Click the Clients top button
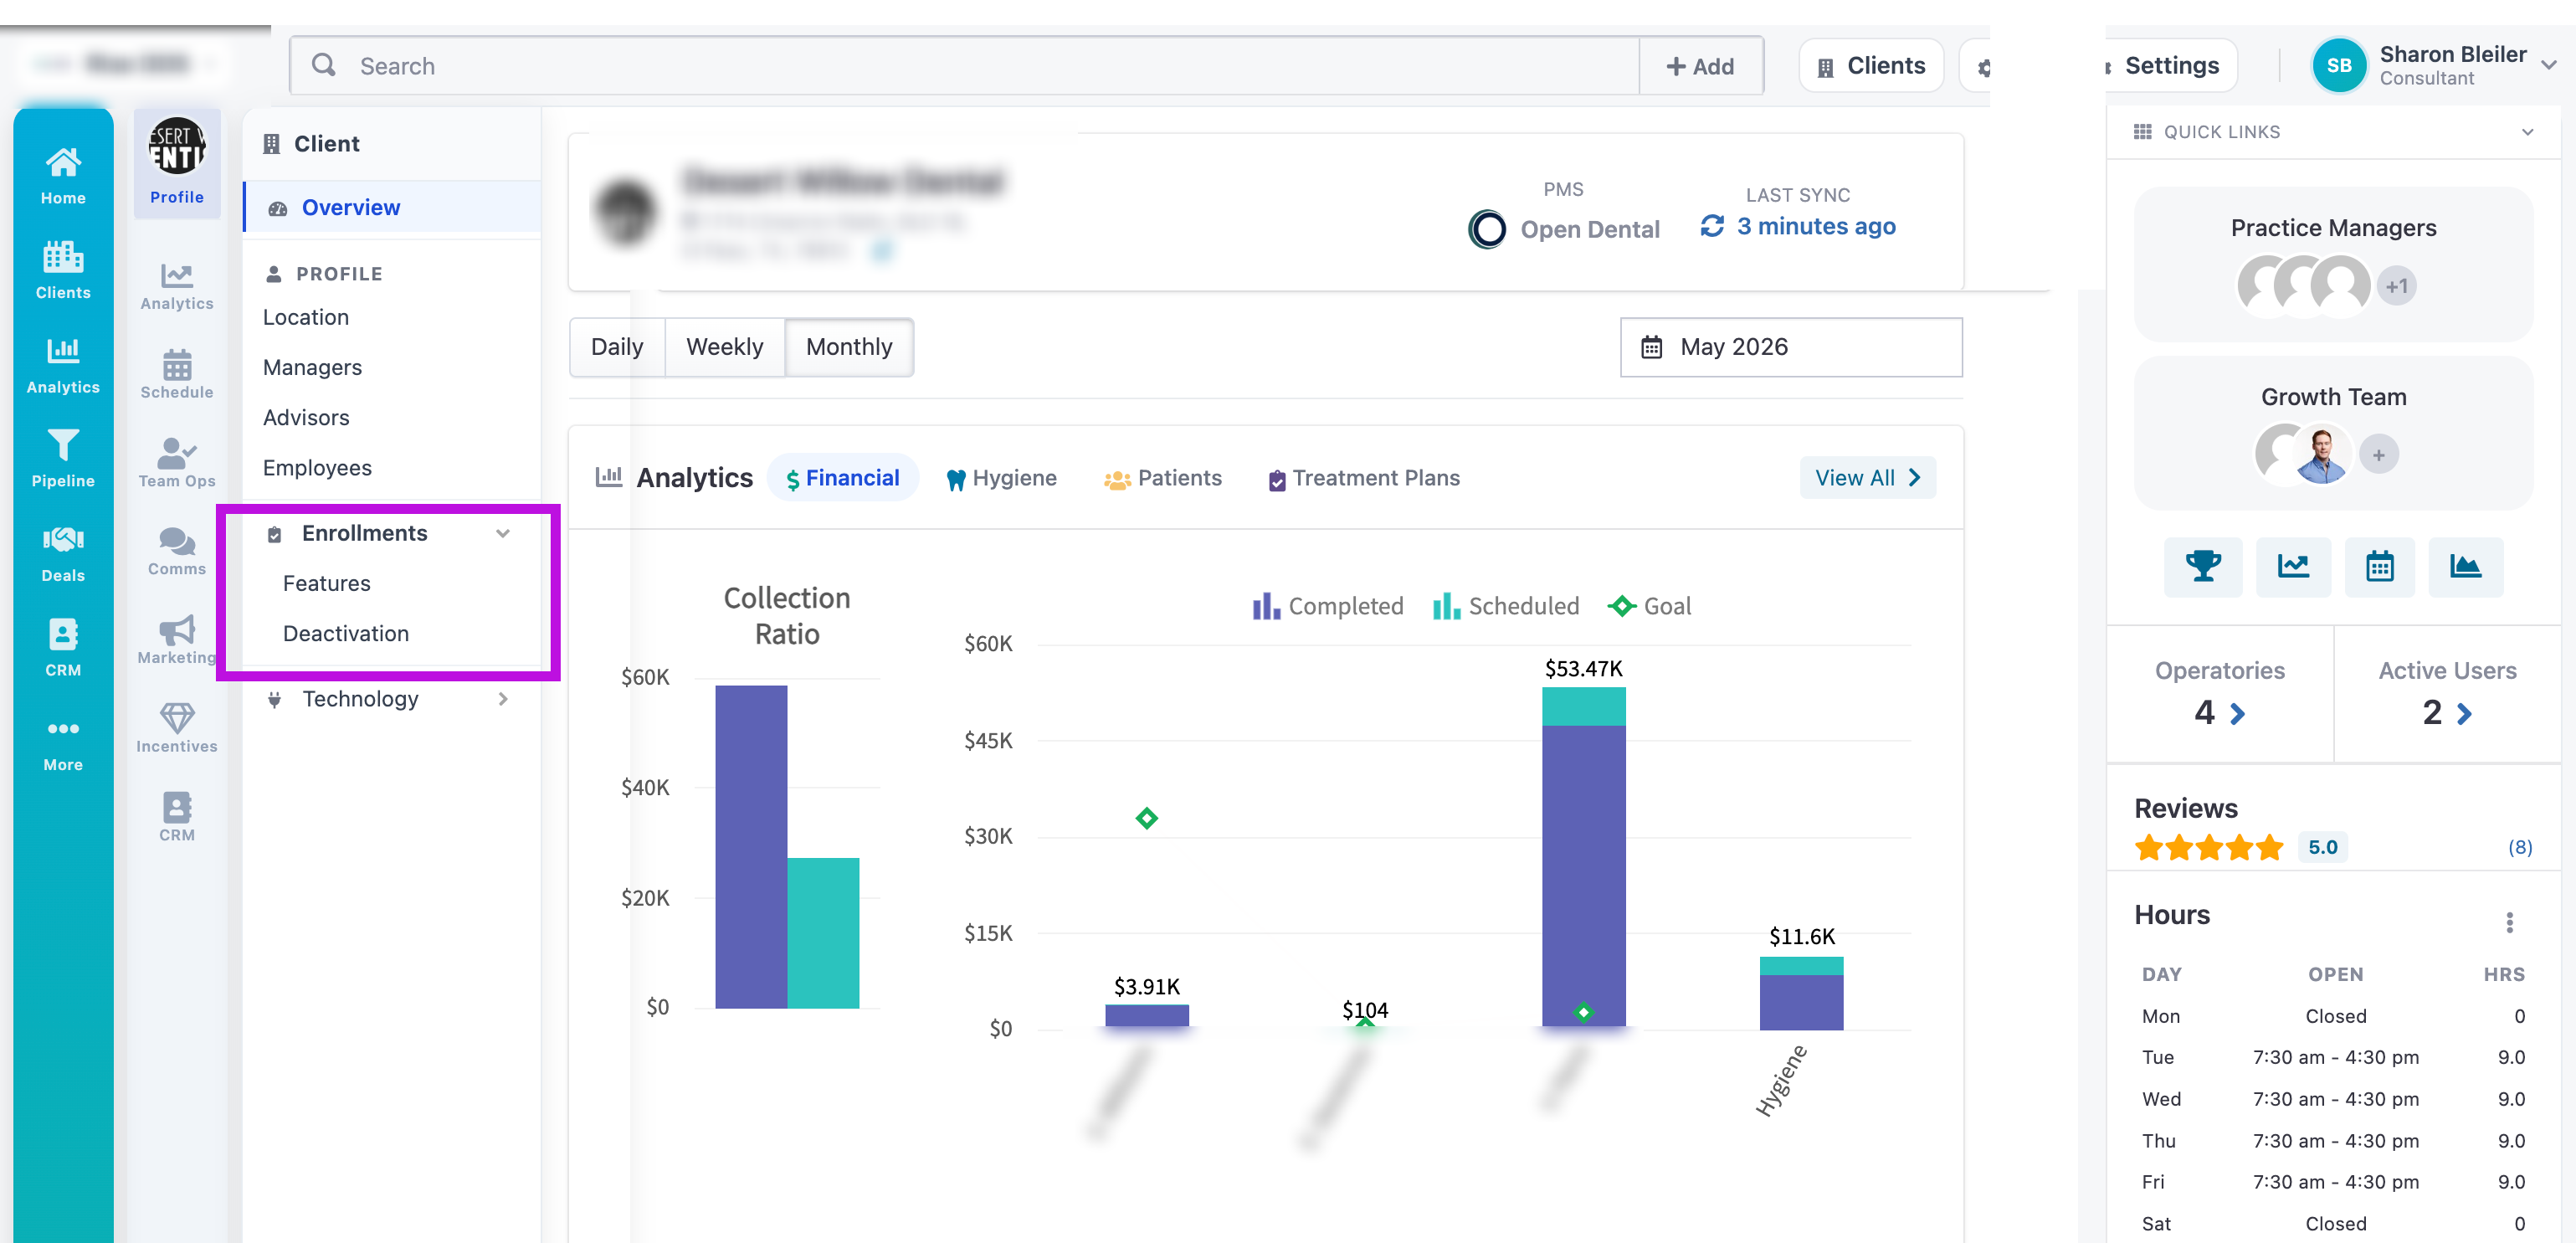The width and height of the screenshot is (2576, 1243). (1871, 66)
